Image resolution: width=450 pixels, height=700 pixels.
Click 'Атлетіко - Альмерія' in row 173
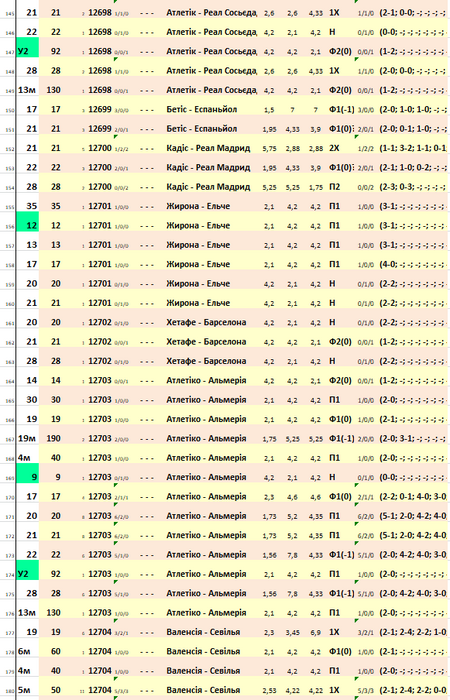coord(206,554)
